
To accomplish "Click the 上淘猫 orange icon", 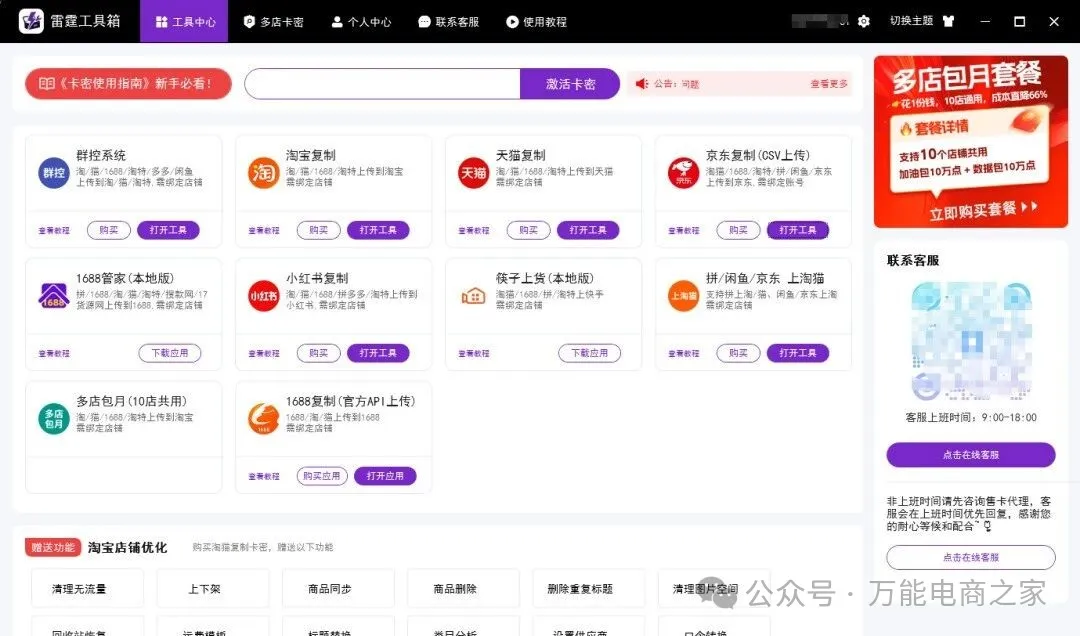I will click(x=683, y=295).
